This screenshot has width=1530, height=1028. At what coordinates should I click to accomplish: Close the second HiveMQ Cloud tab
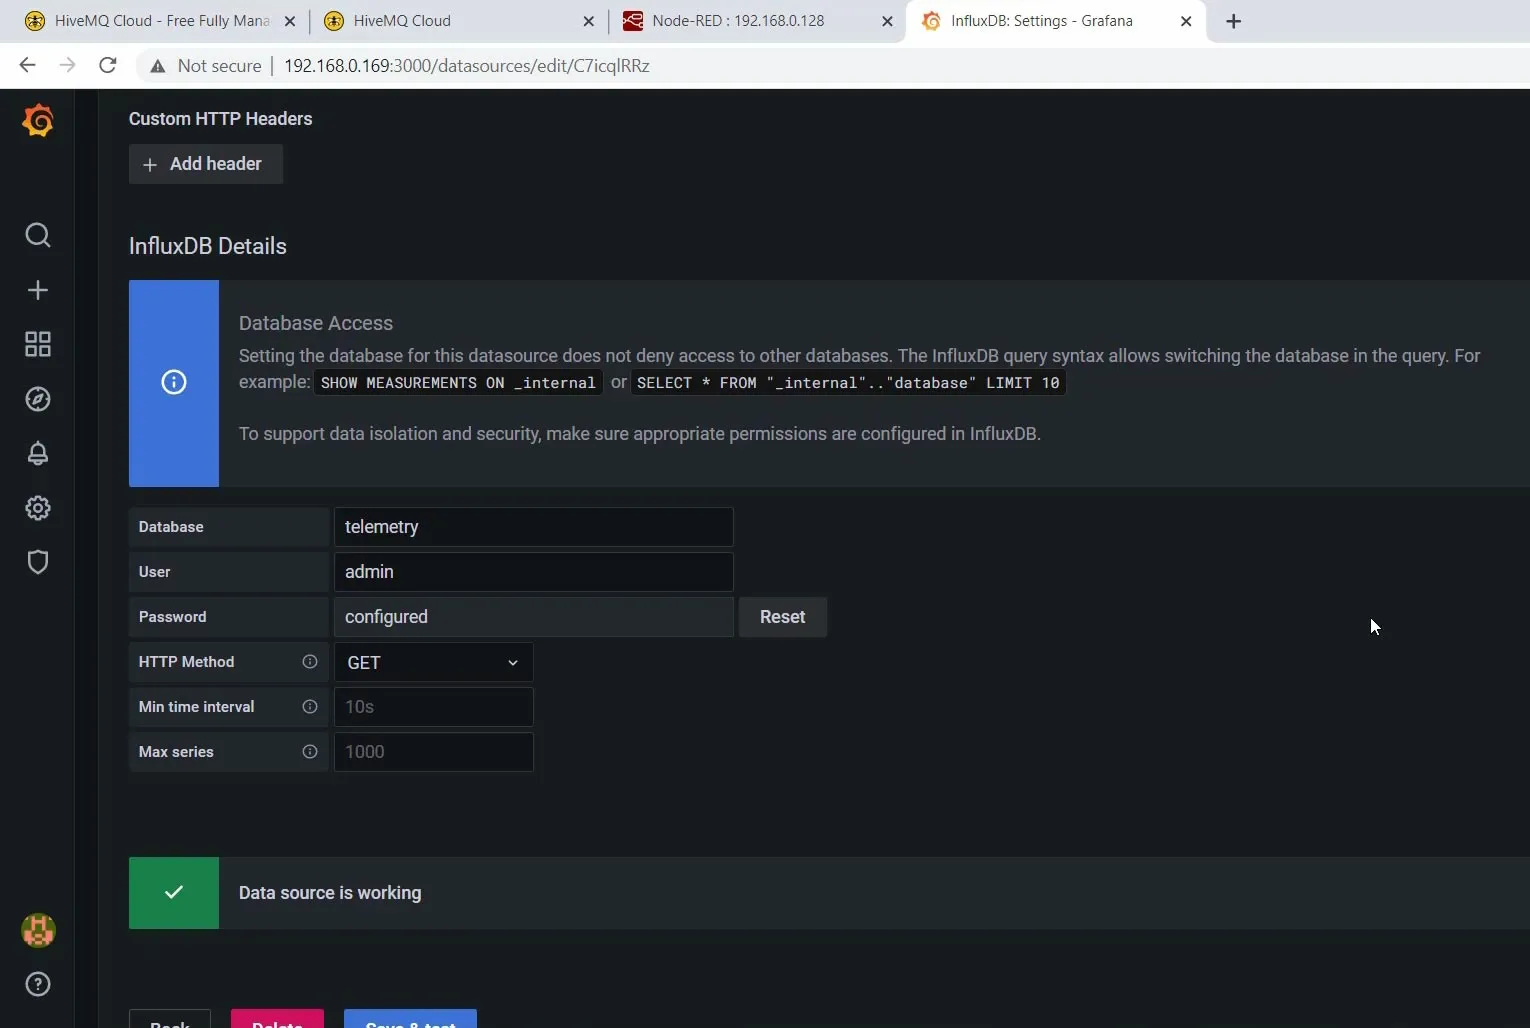pyautogui.click(x=588, y=21)
